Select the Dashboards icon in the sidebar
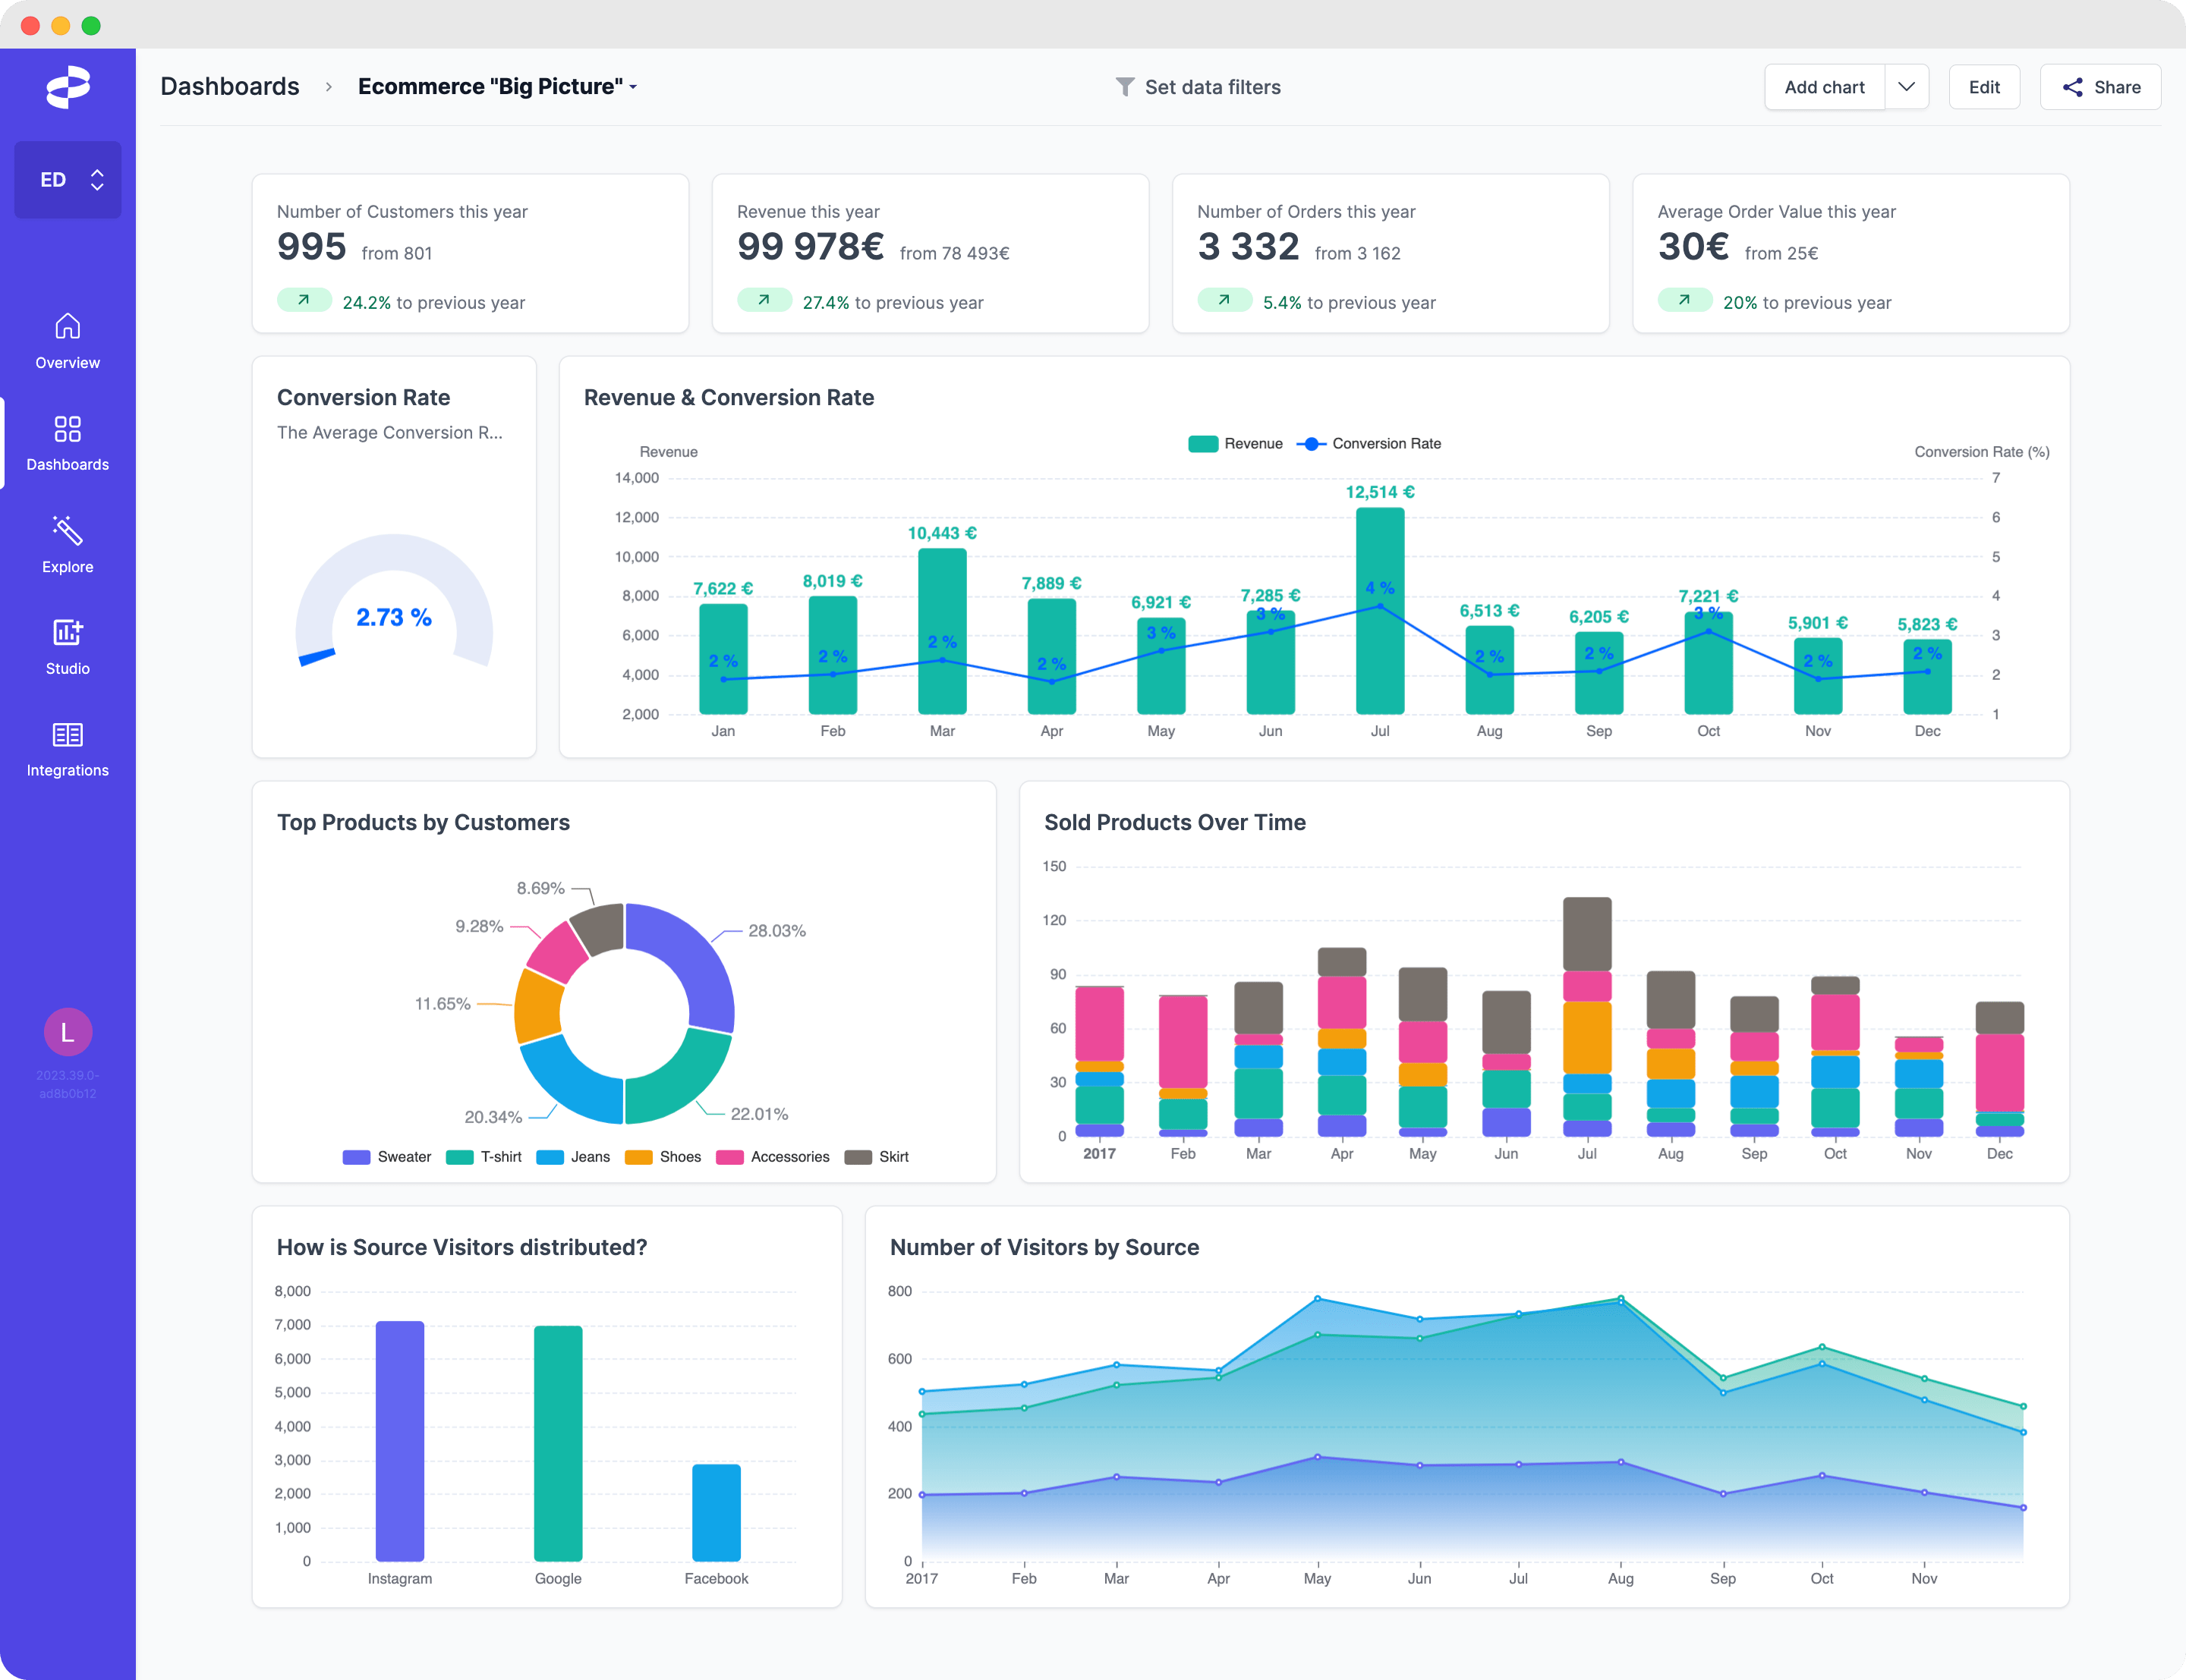 (x=67, y=430)
